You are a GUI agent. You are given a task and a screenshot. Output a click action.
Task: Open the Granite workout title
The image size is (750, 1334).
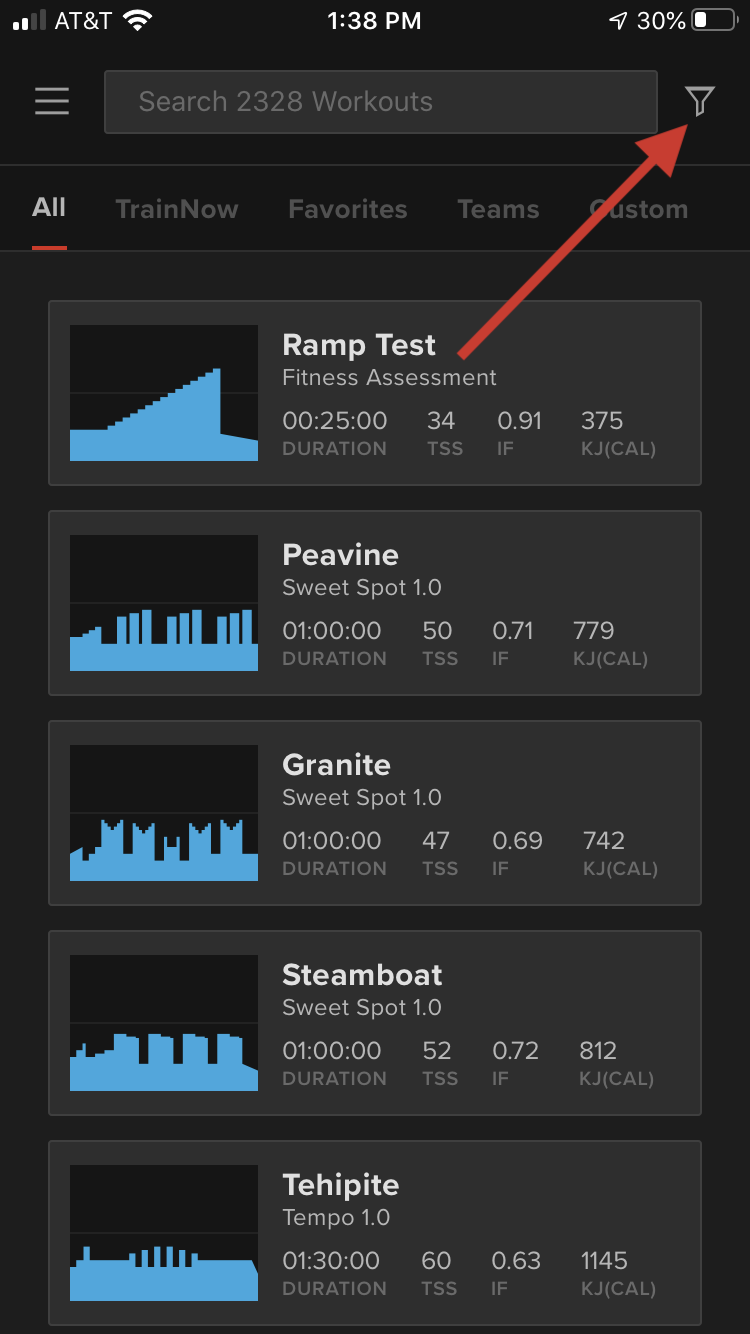tap(336, 765)
